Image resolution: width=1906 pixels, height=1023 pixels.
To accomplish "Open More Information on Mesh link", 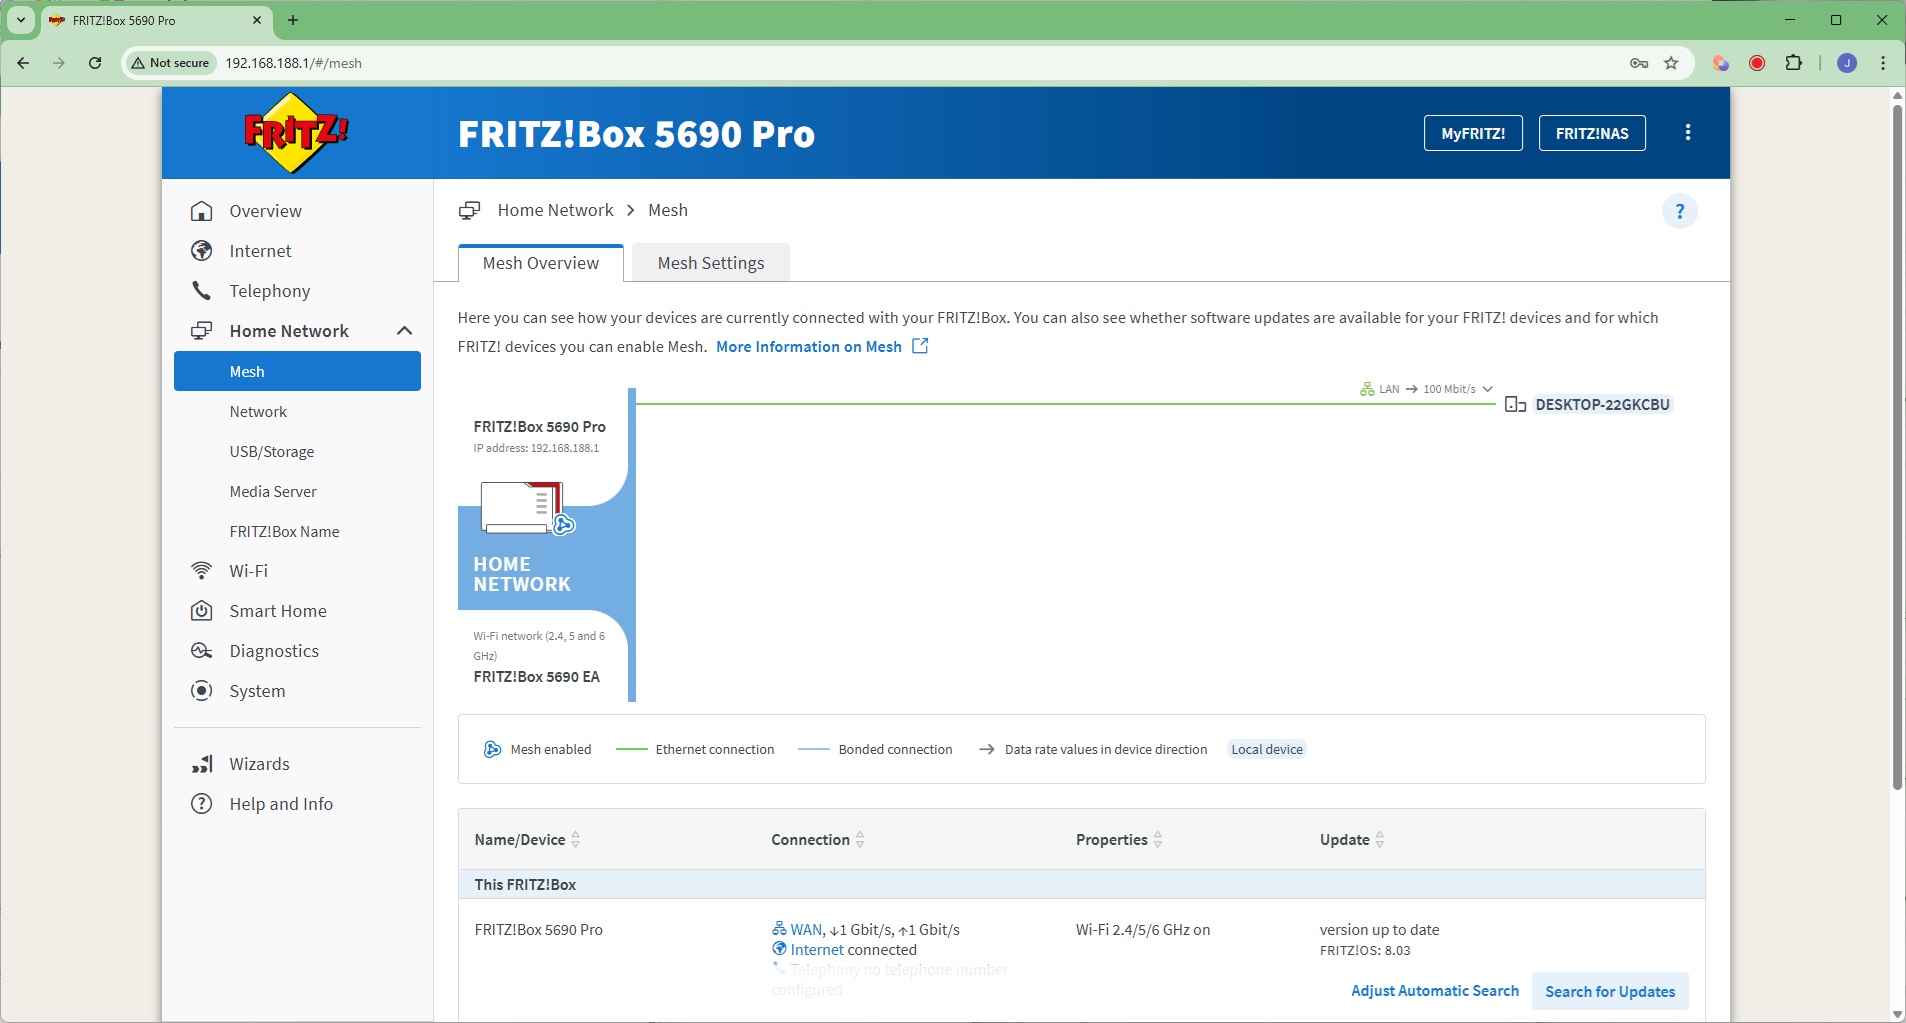I will point(809,346).
